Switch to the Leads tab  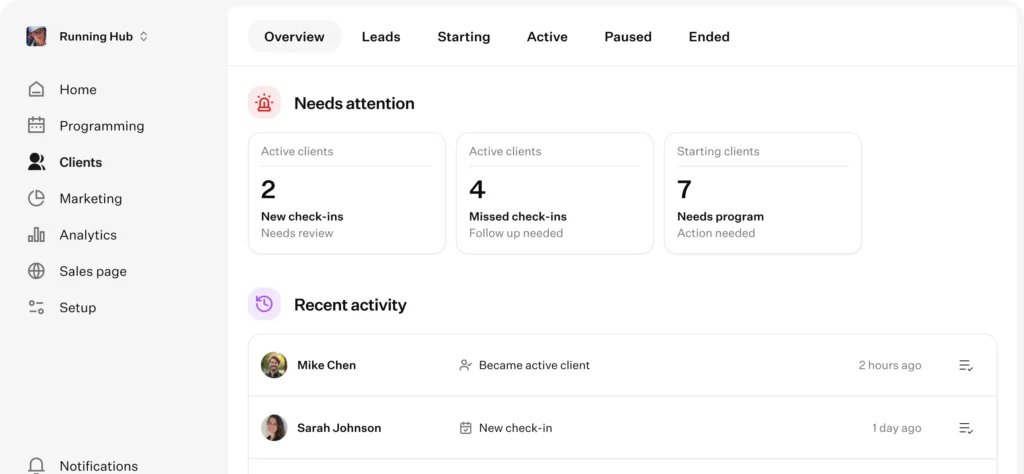pos(381,37)
